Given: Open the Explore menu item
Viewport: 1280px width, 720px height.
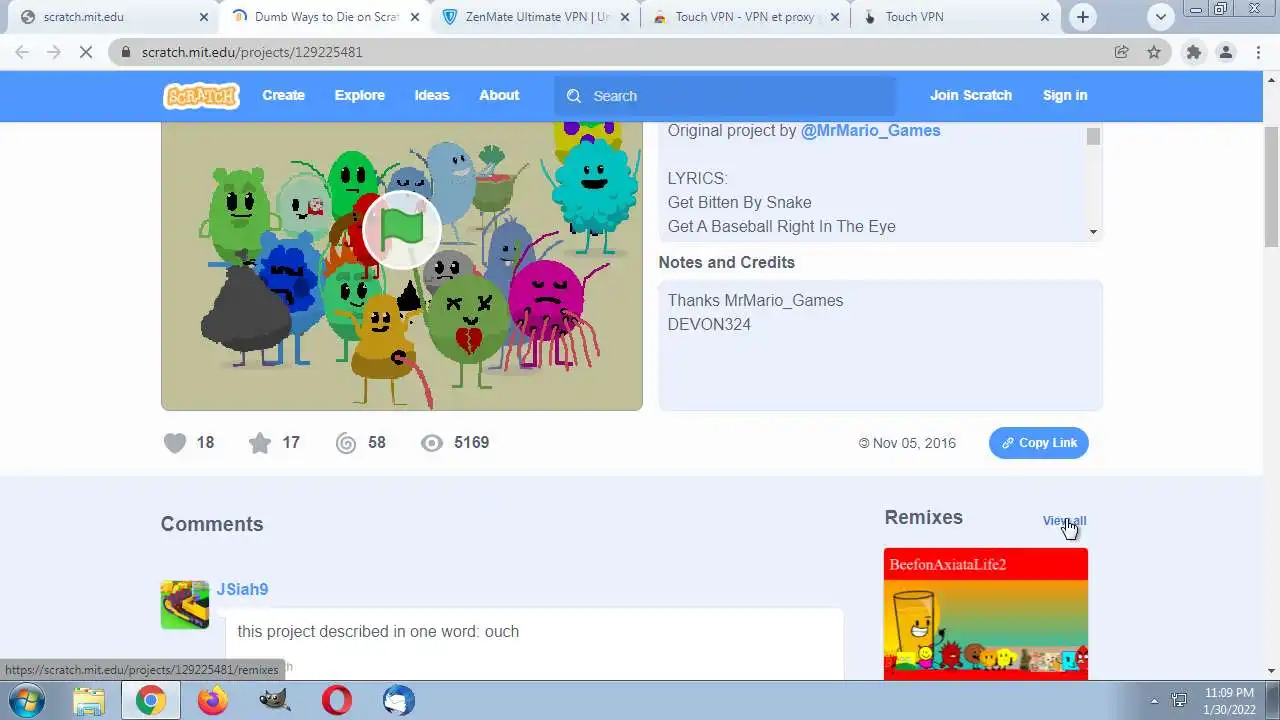Looking at the screenshot, I should tap(360, 95).
